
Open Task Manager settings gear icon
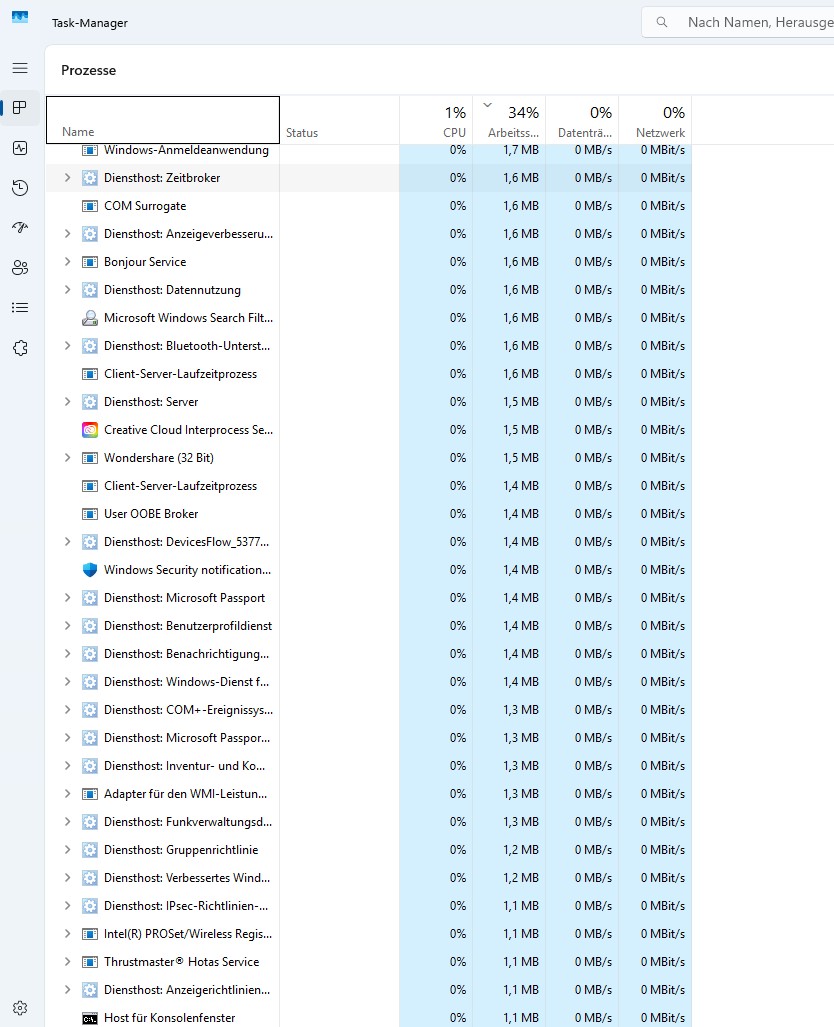click(20, 1007)
